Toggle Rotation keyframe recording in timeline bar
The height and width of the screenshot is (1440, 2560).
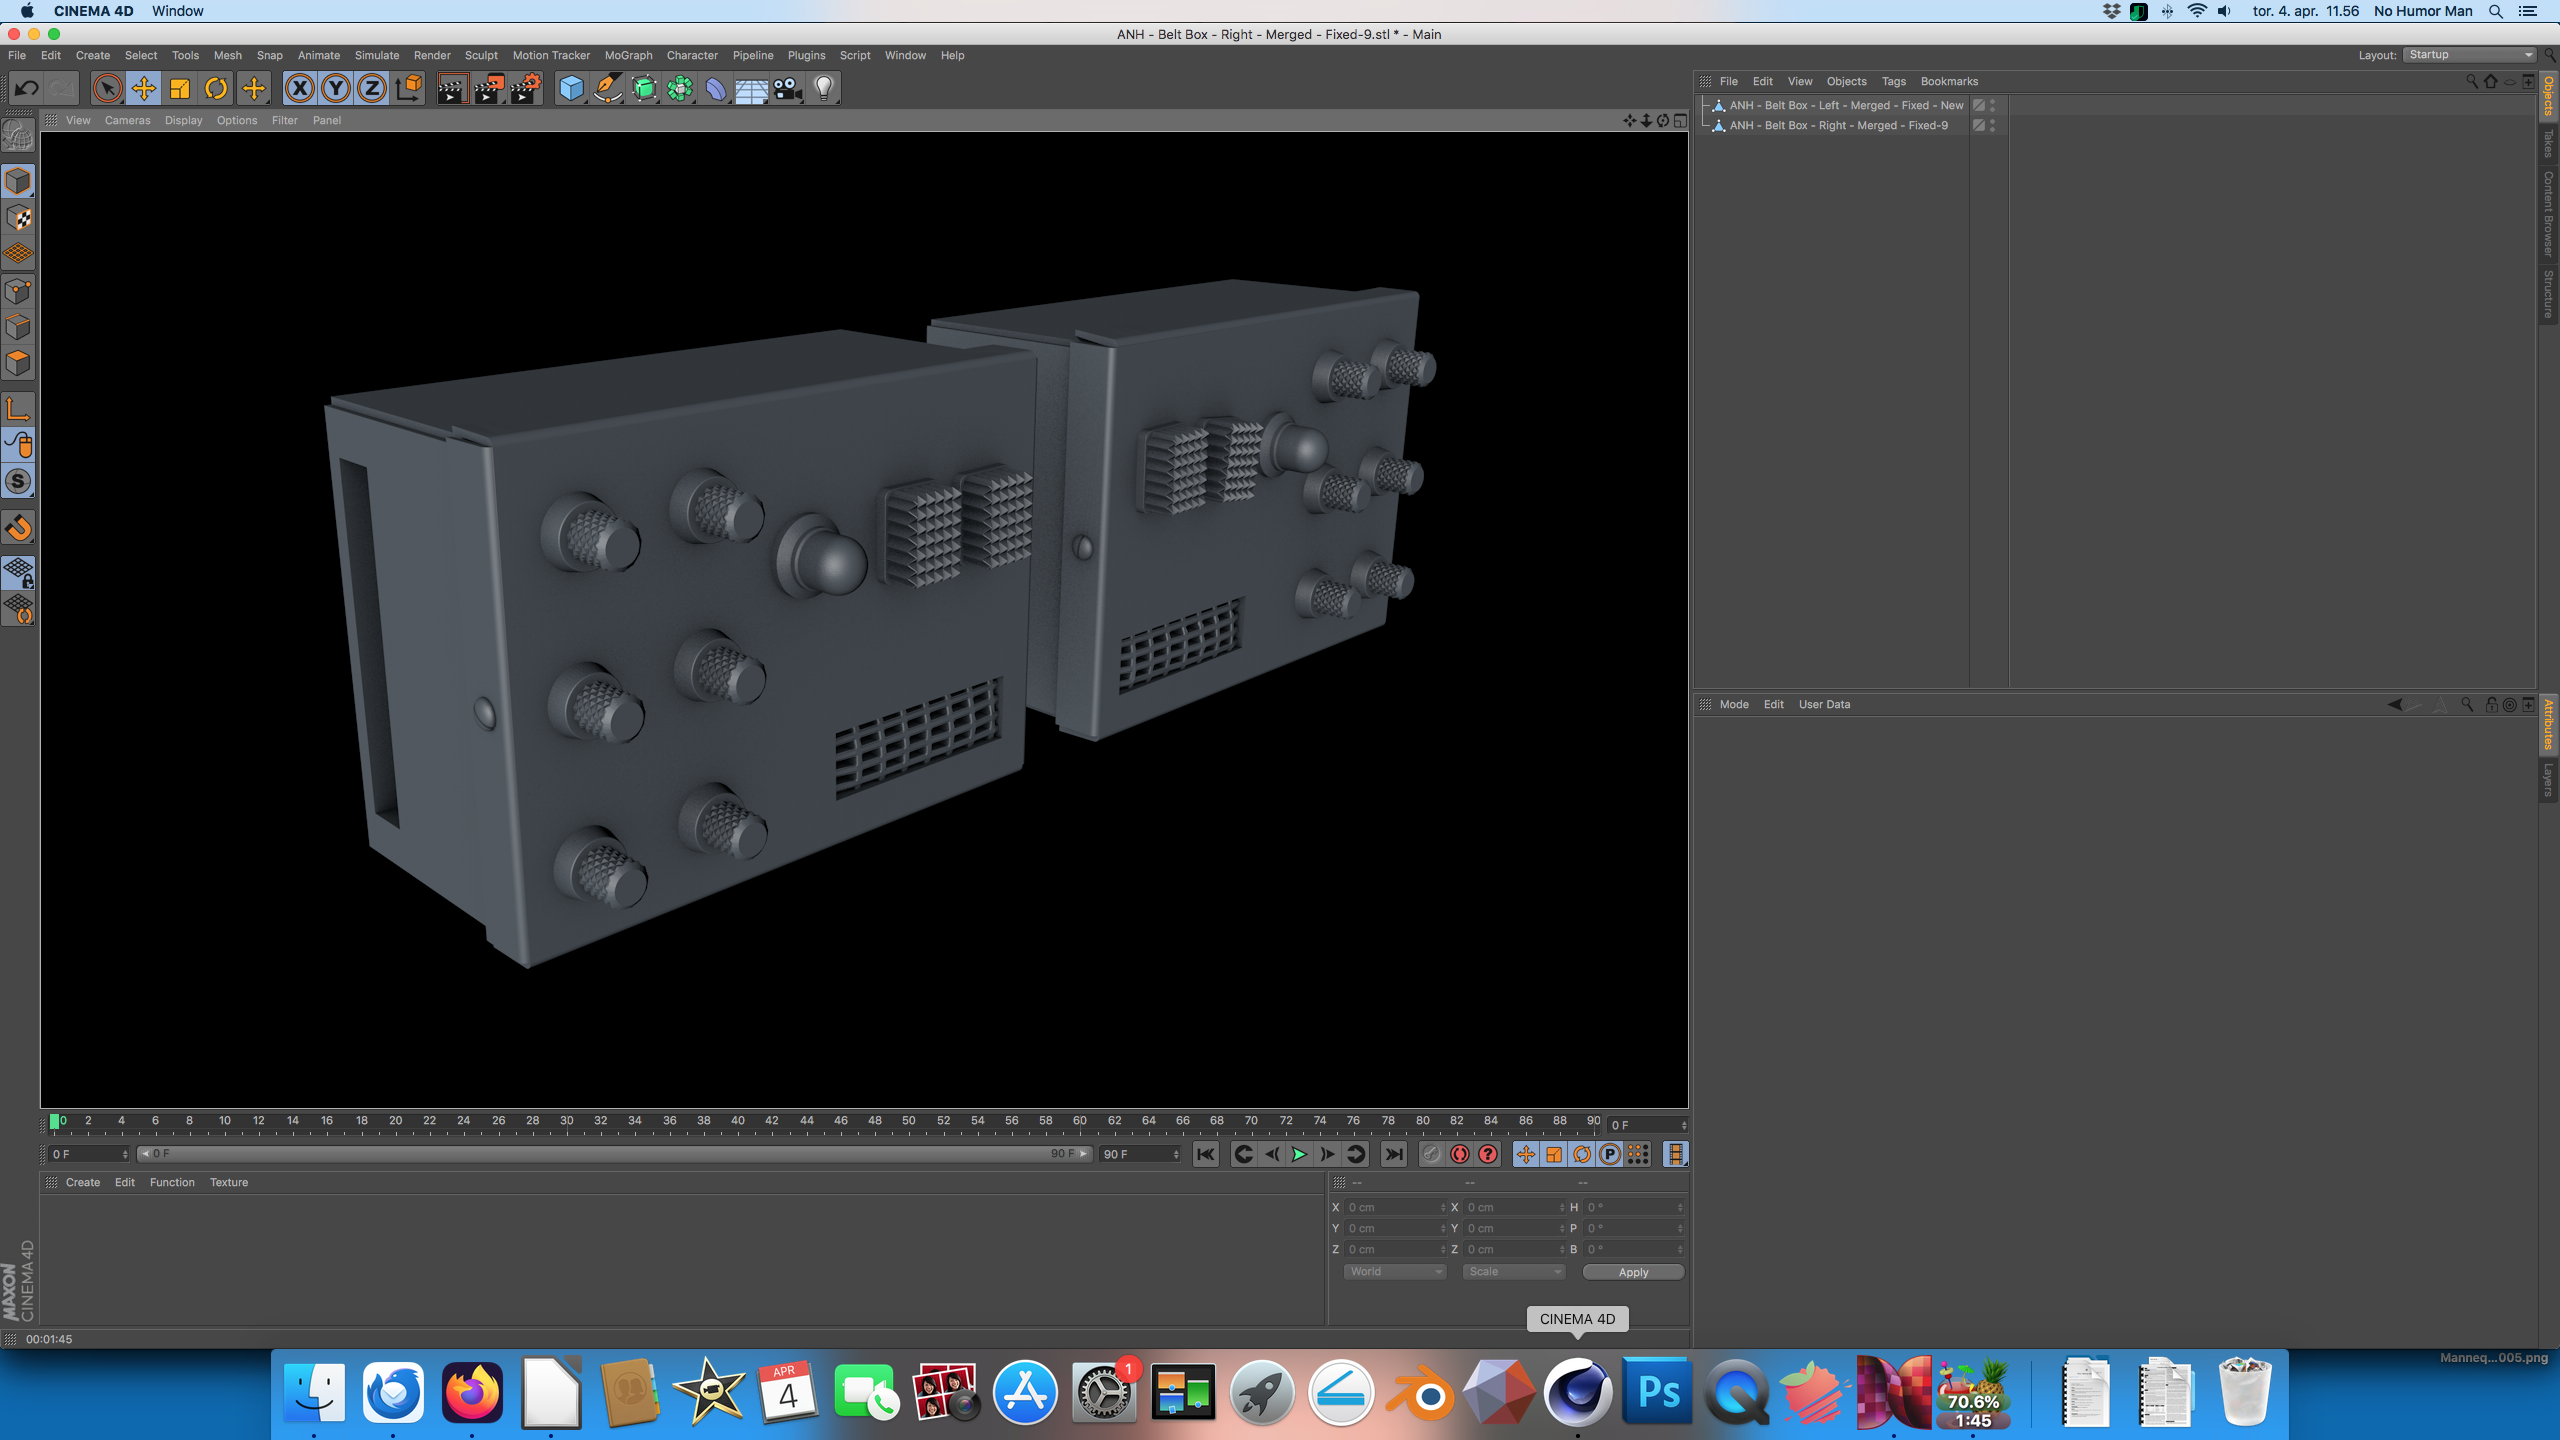pyautogui.click(x=1581, y=1154)
